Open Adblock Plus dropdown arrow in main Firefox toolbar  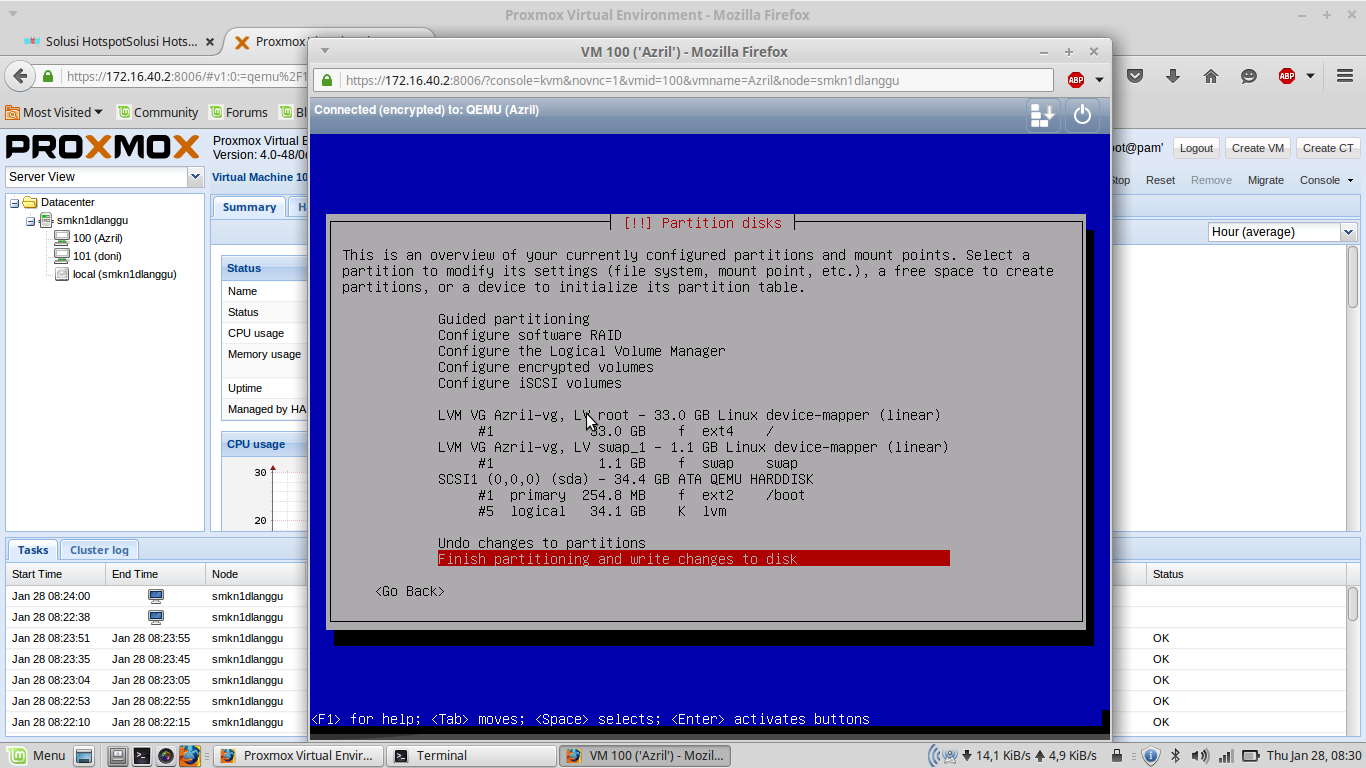[1310, 76]
